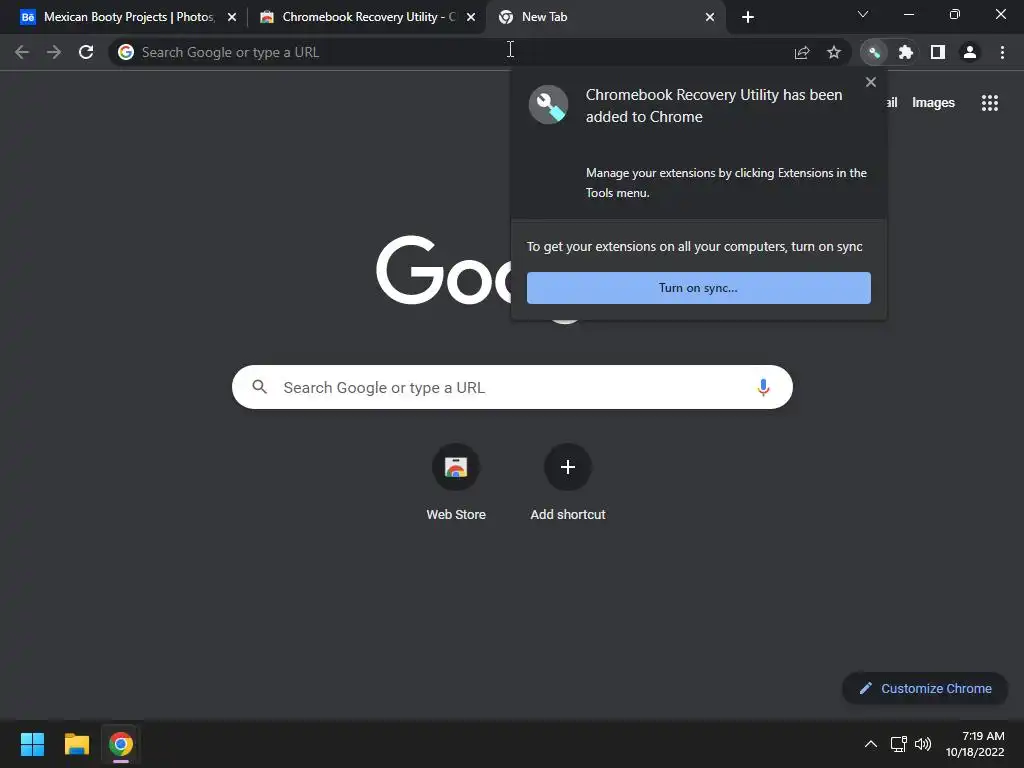Go back using the browser back arrow
Image resolution: width=1024 pixels, height=768 pixels.
pos(22,52)
